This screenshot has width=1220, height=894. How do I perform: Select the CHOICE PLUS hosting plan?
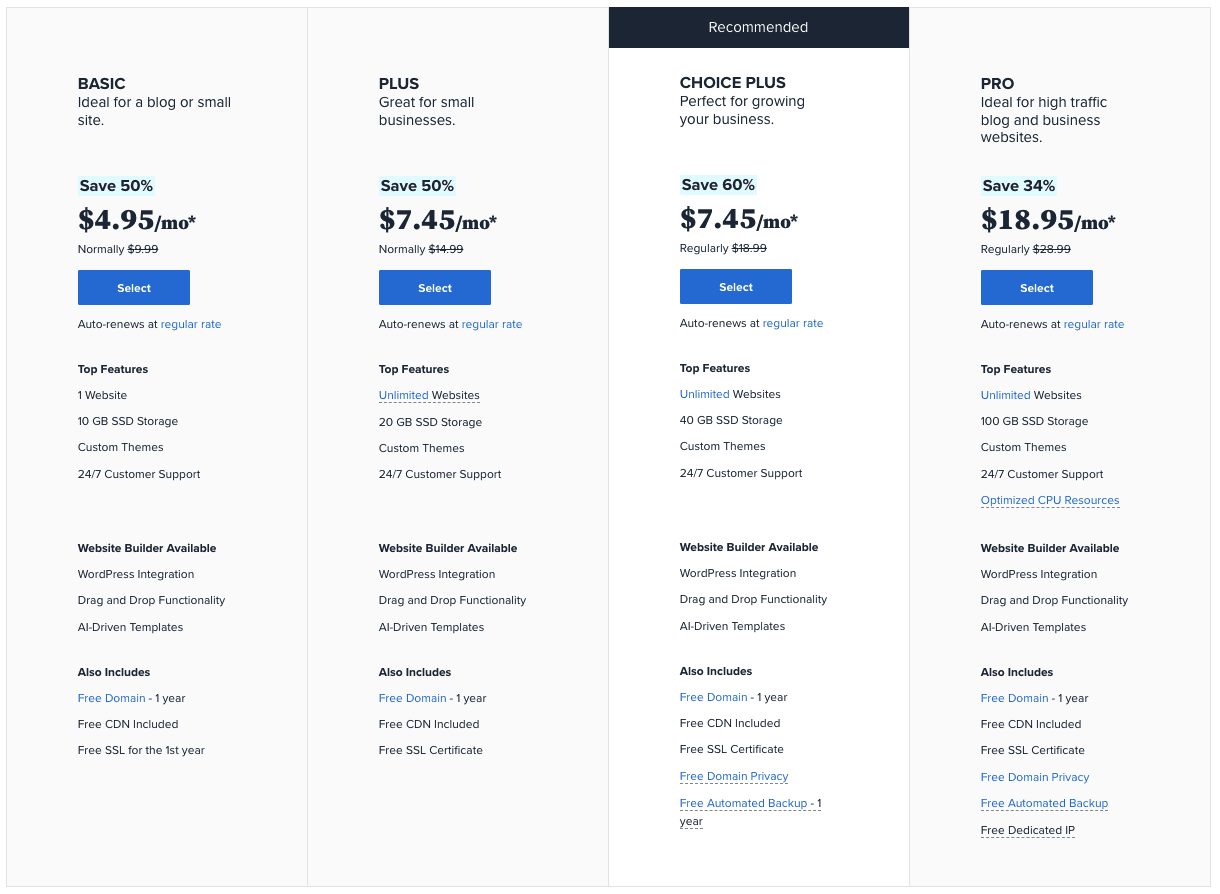point(736,287)
